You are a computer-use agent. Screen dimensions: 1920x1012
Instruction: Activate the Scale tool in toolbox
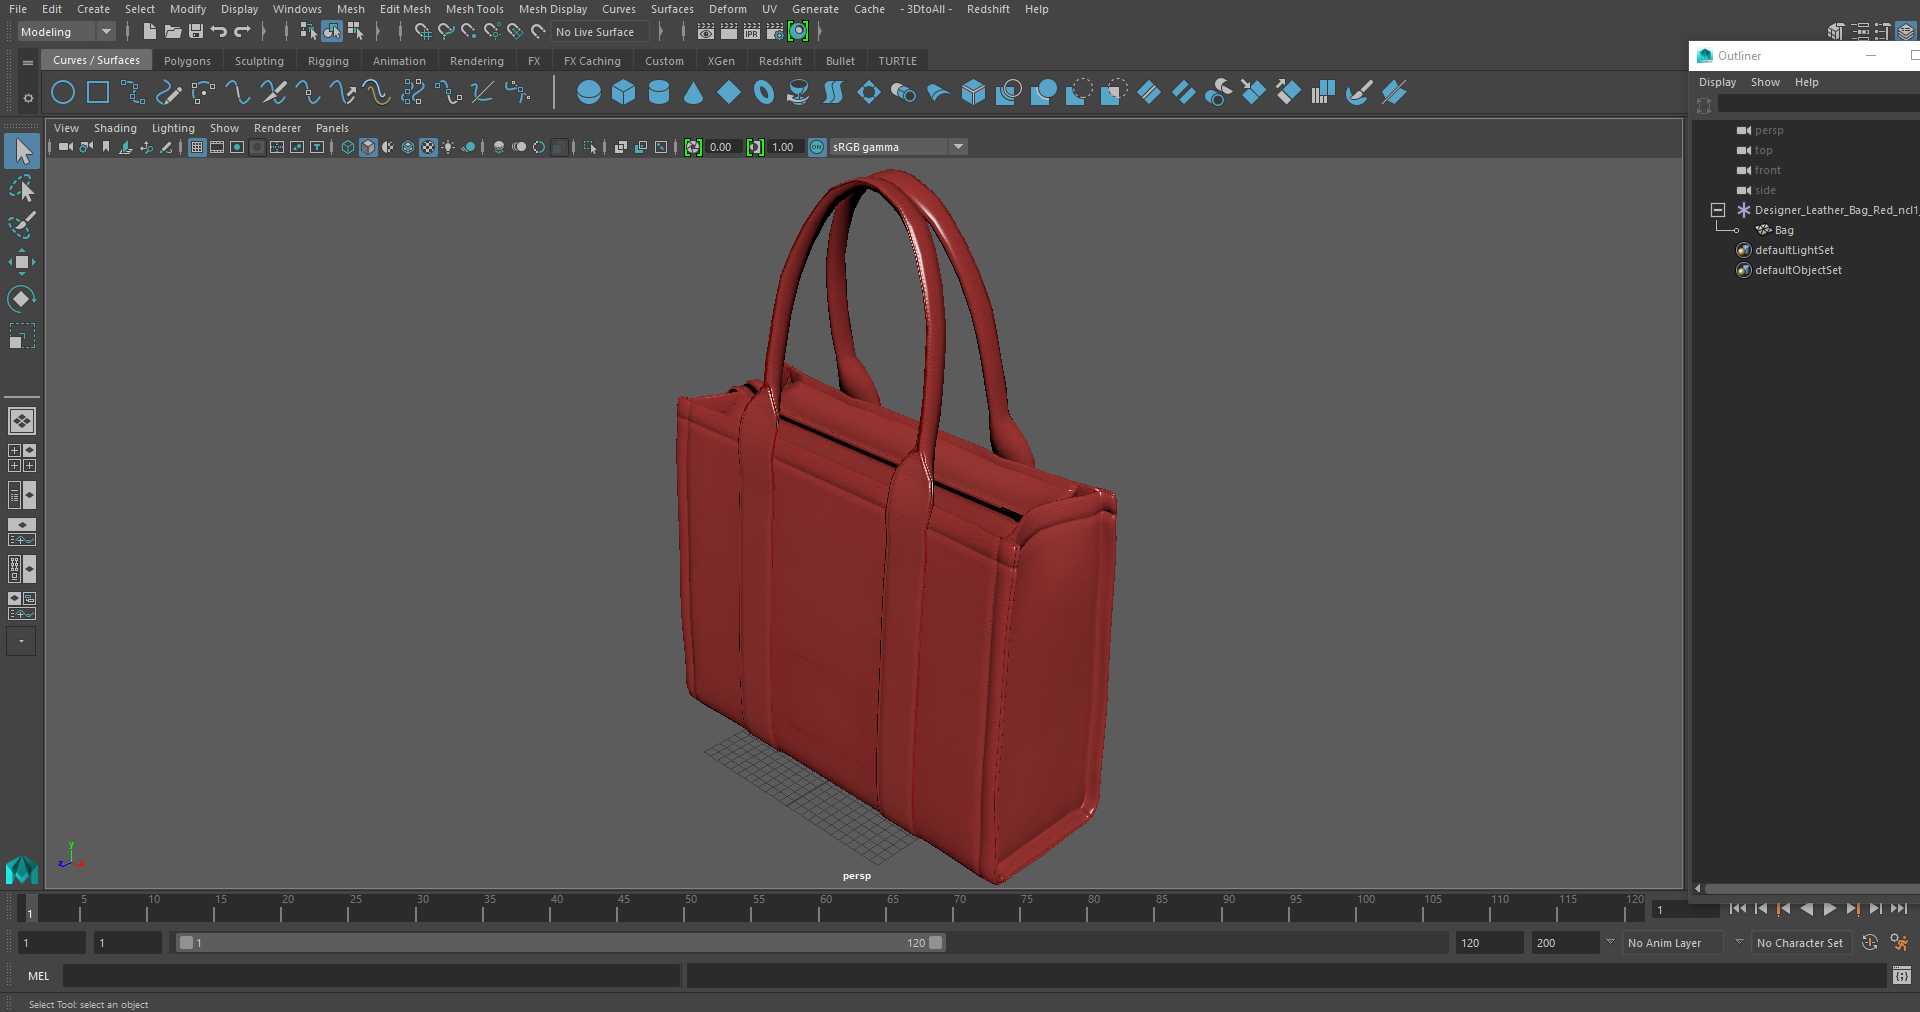tap(22, 335)
